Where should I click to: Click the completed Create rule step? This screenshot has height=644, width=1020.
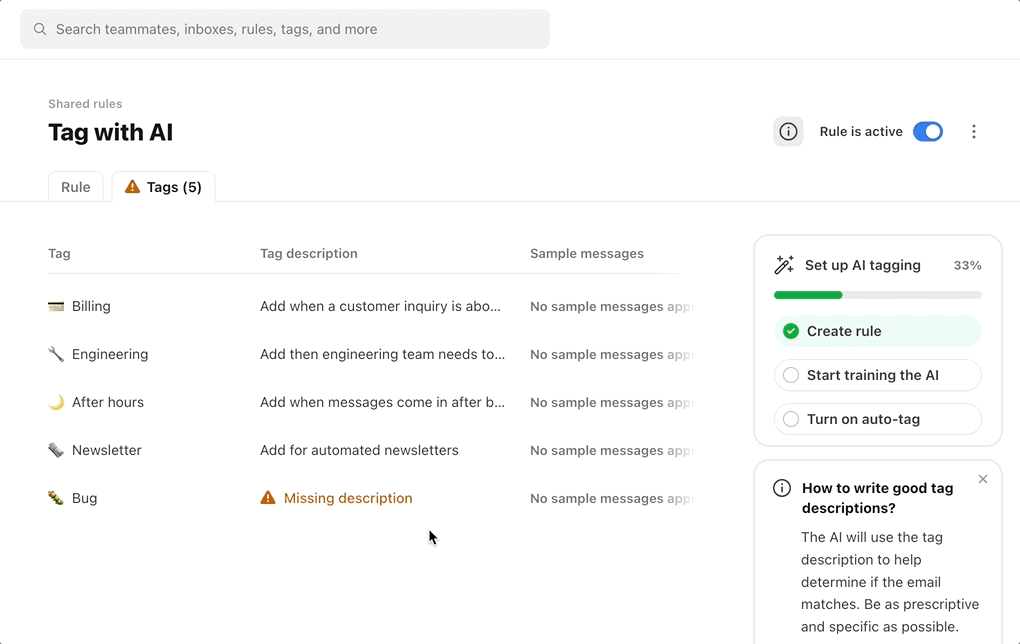(877, 331)
